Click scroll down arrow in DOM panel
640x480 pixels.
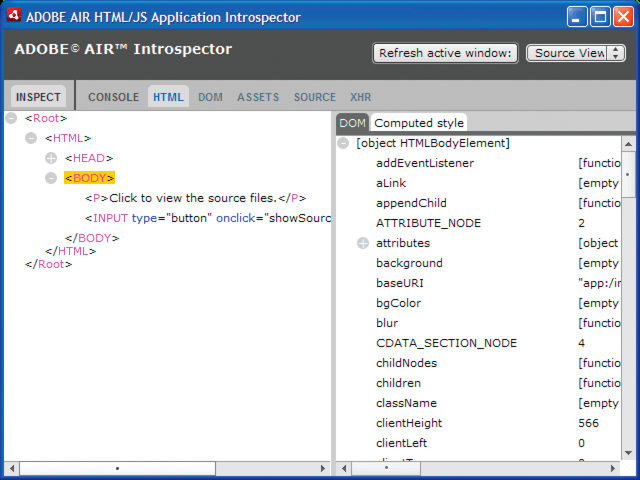point(629,453)
